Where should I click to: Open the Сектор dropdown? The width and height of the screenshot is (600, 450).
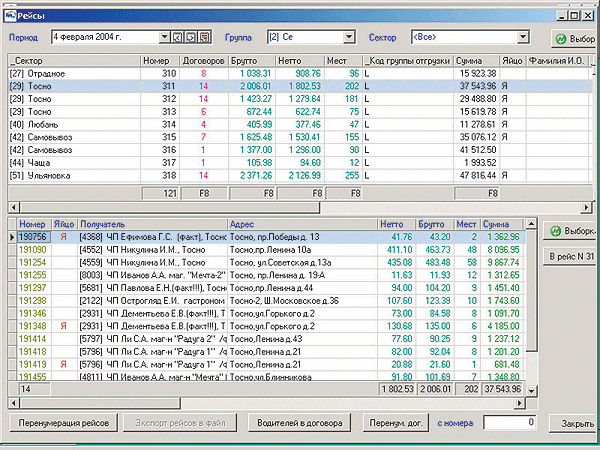pyautogui.click(x=523, y=37)
